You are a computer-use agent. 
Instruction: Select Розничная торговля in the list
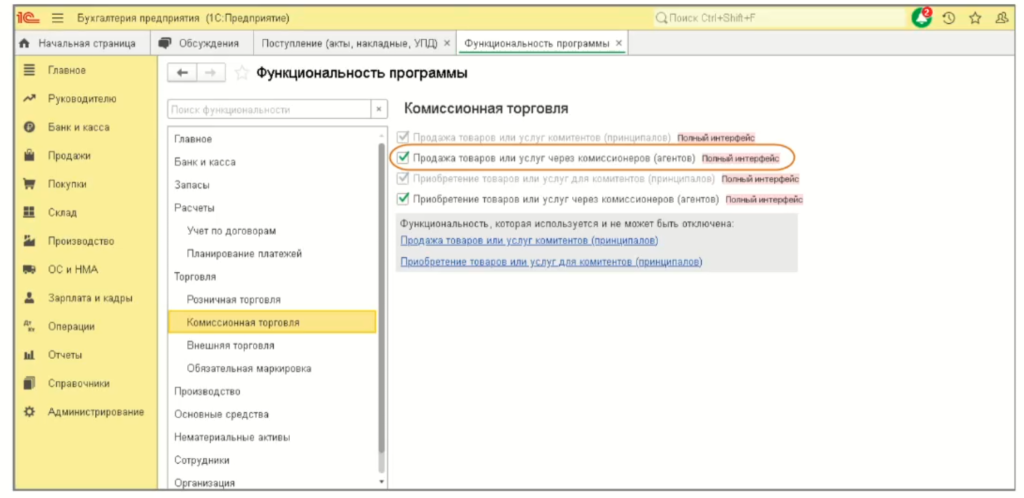click(233, 299)
